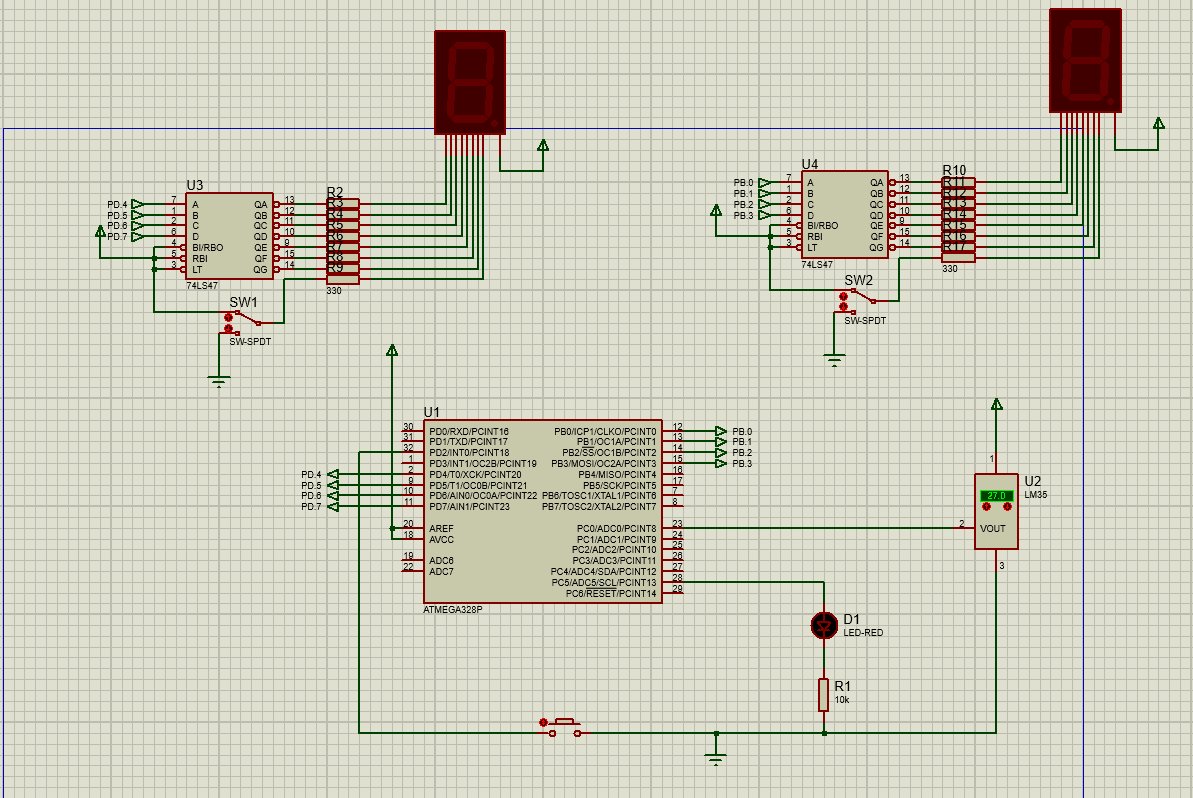
Task: Select the PB.0 output terminal near U1
Action: coord(721,431)
